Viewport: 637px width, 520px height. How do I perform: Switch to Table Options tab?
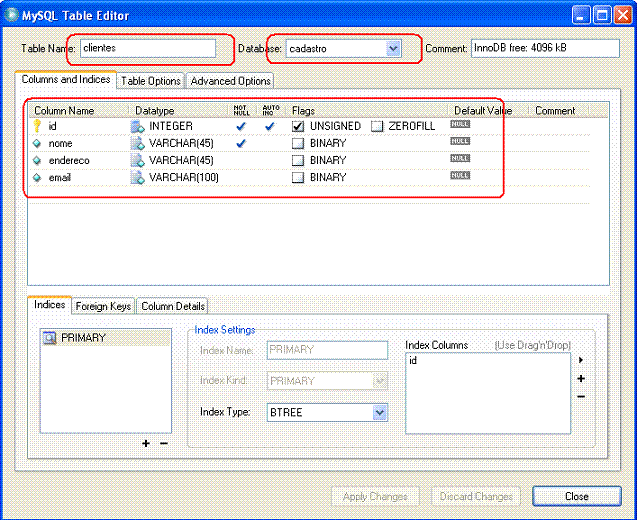tap(151, 81)
